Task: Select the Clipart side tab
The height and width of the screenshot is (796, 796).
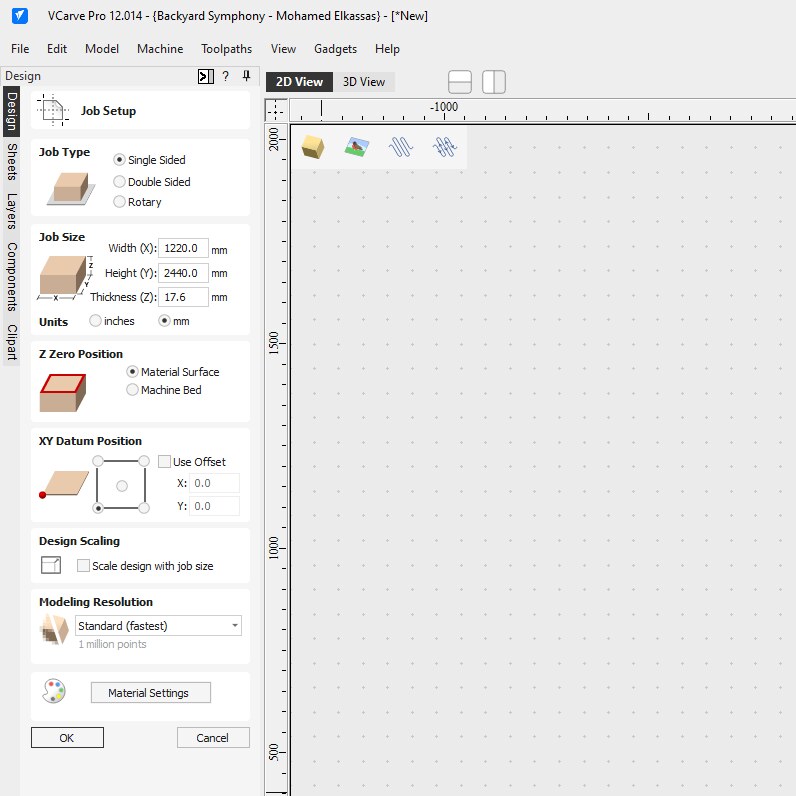Action: [x=12, y=342]
